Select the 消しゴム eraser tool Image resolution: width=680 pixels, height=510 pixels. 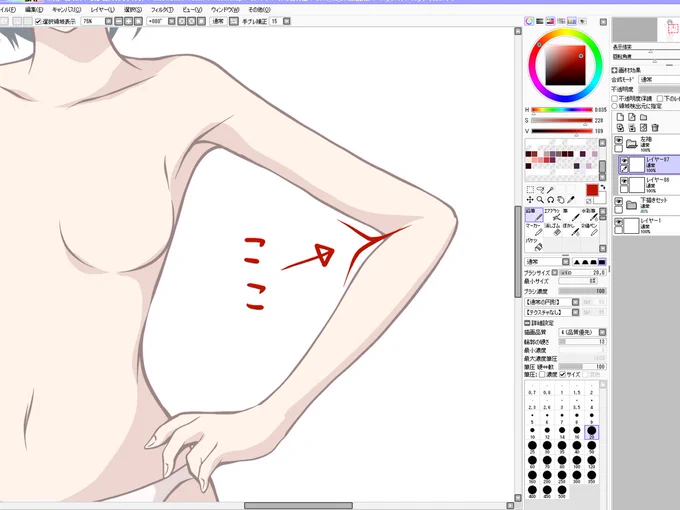(x=552, y=230)
